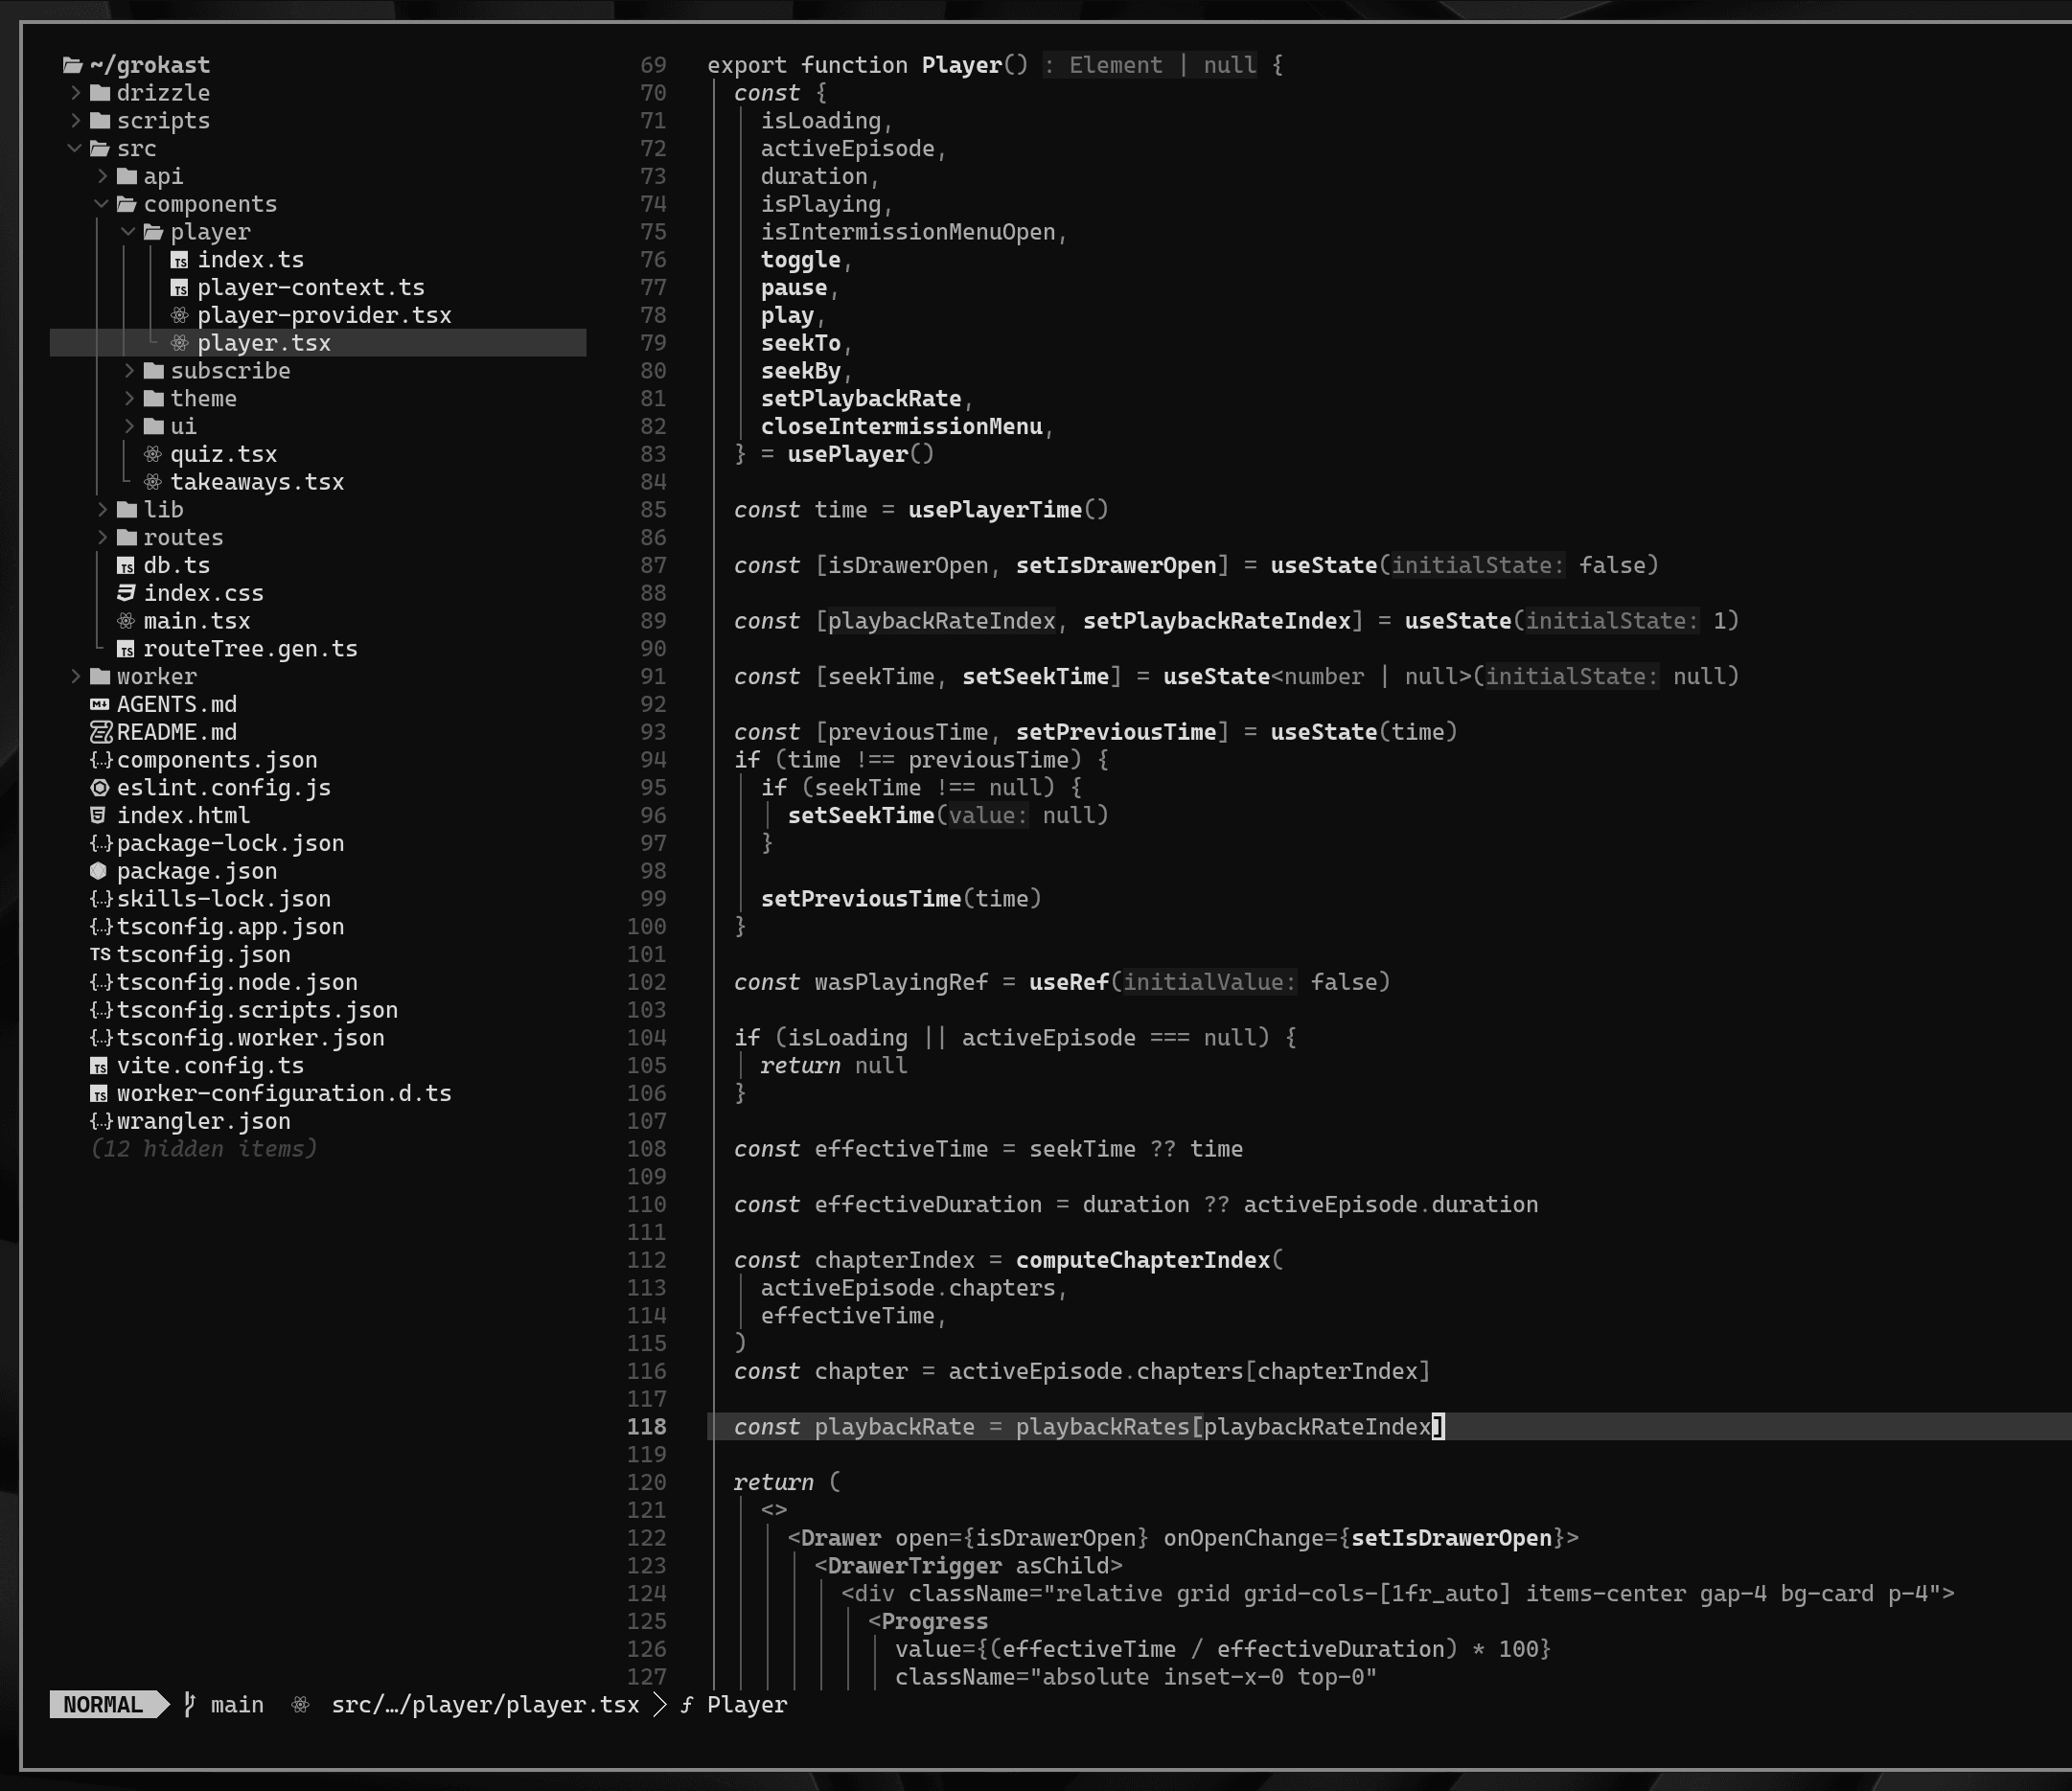This screenshot has height=1791, width=2072.
Task: Click the HTML icon beside index.html
Action: 98,815
